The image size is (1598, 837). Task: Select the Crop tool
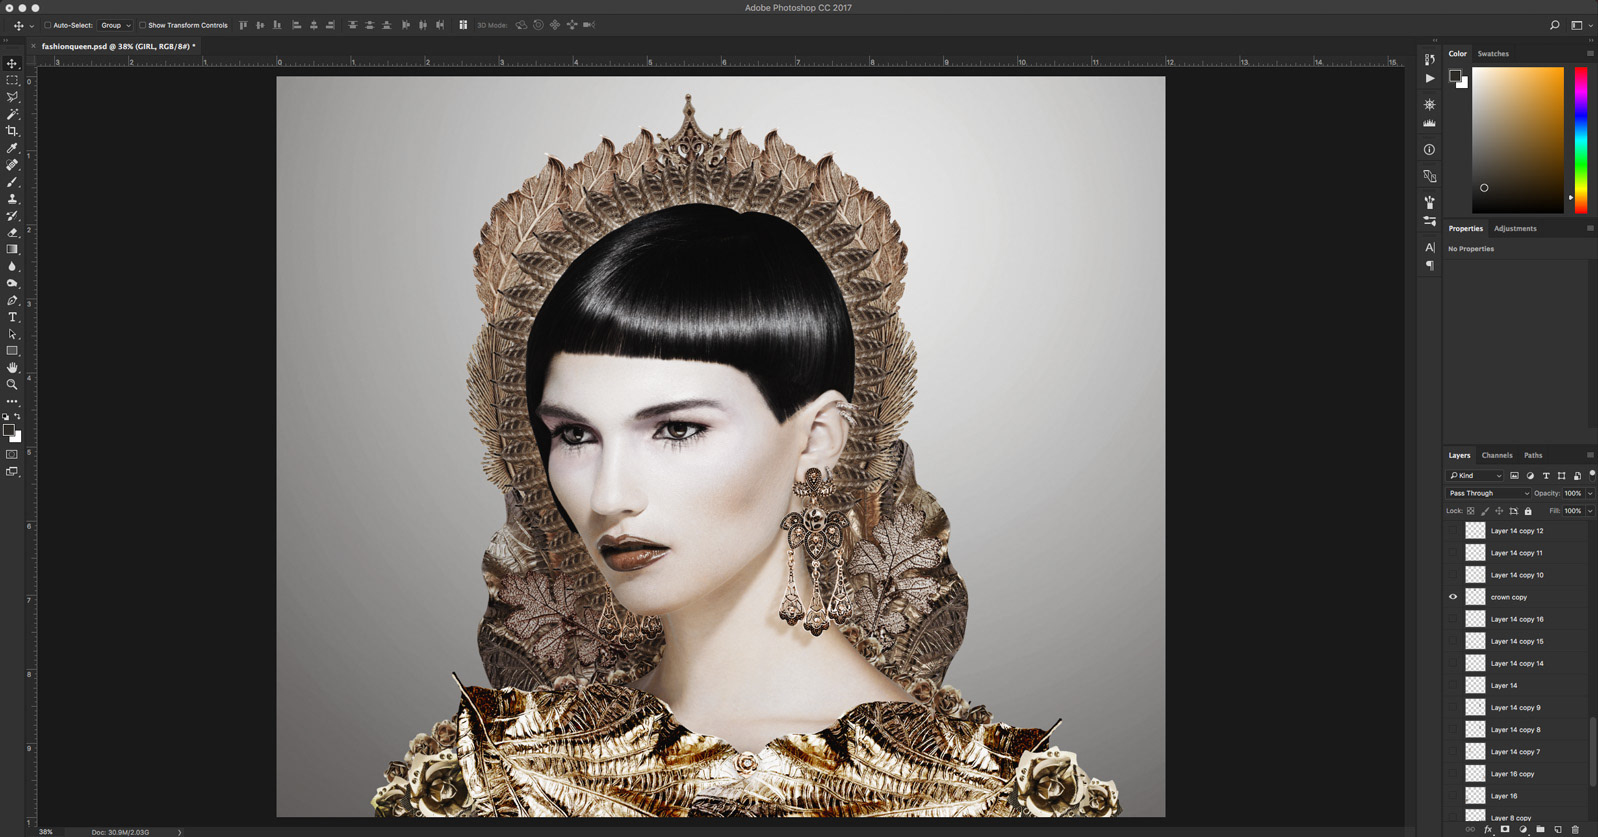tap(12, 131)
